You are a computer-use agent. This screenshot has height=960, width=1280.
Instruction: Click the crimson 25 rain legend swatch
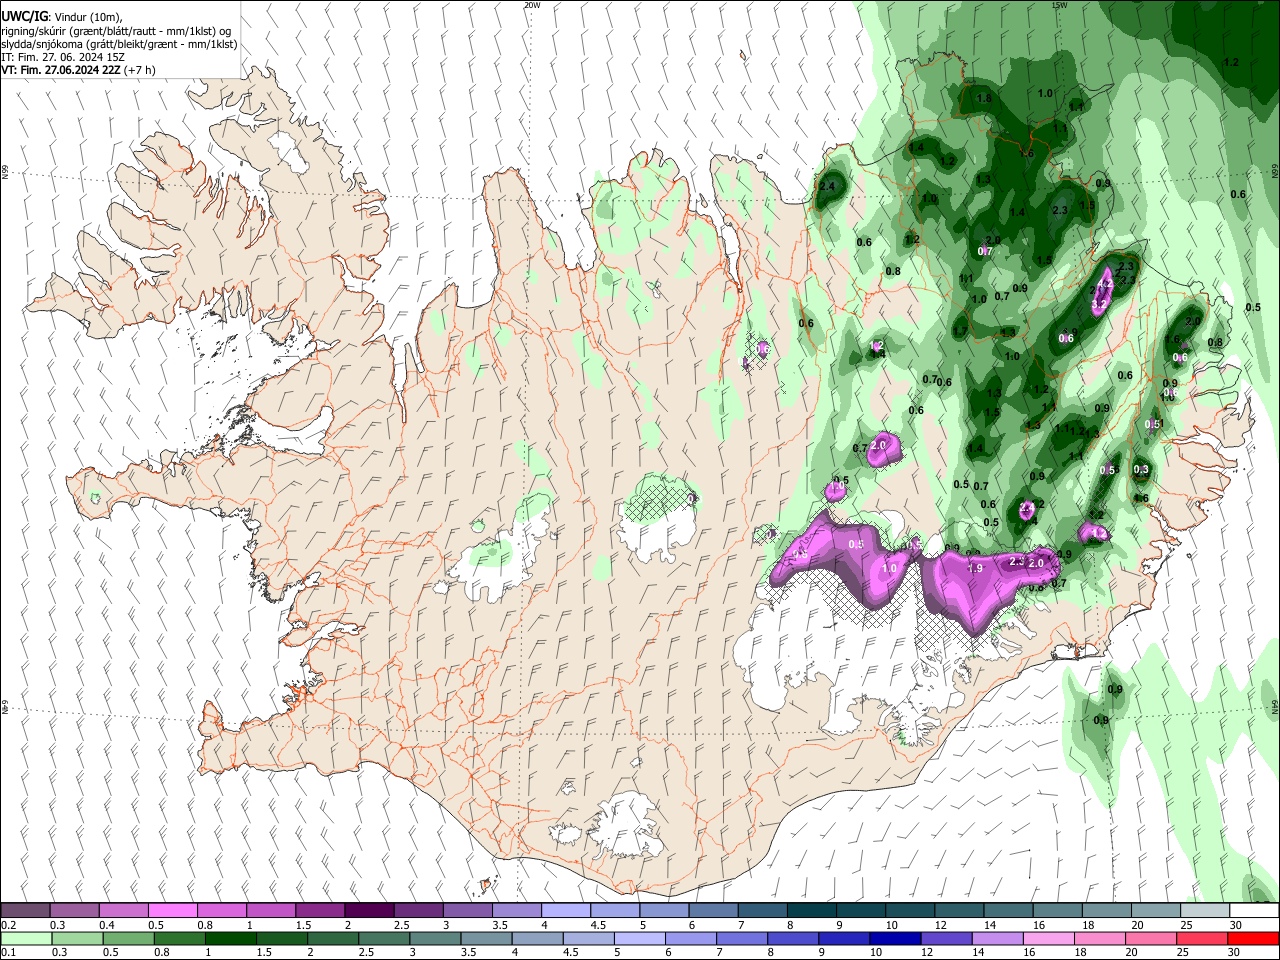click(x=1202, y=939)
